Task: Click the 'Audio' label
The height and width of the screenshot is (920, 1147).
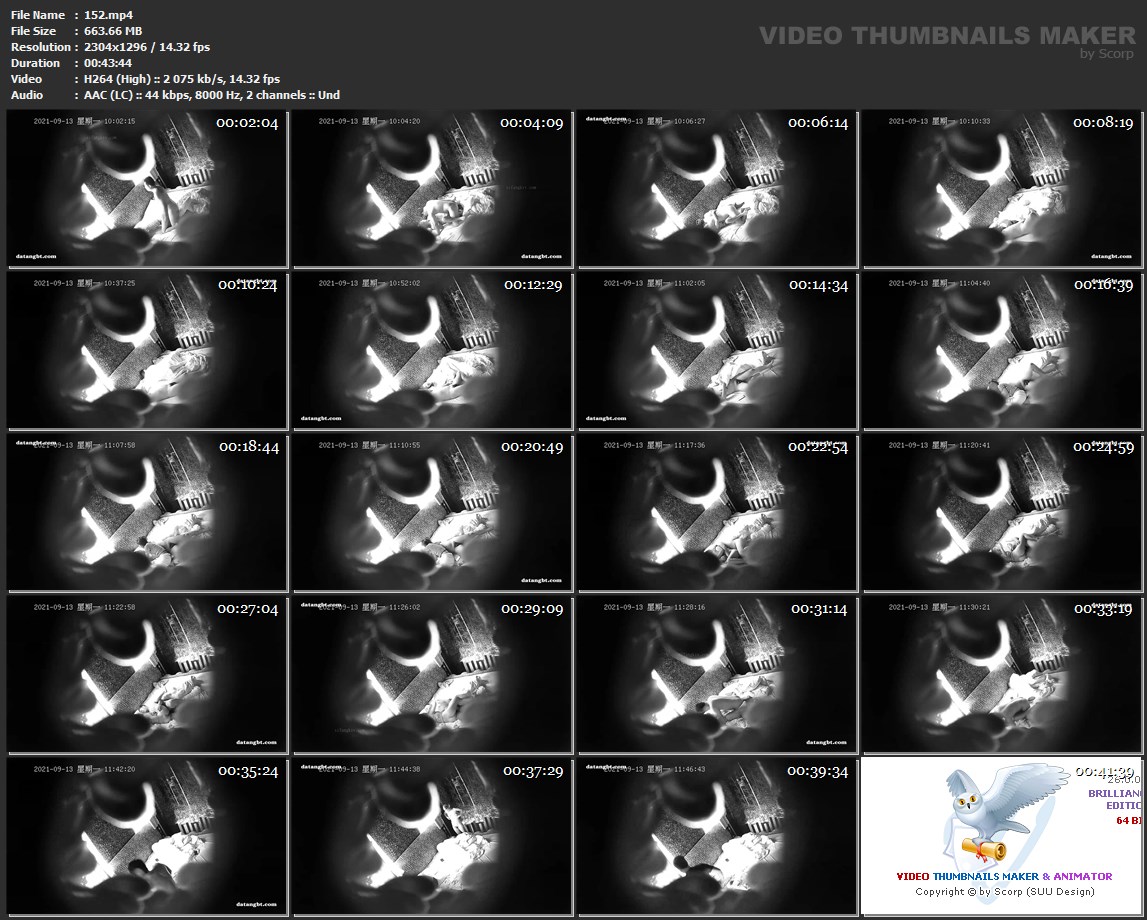Action: tap(27, 95)
